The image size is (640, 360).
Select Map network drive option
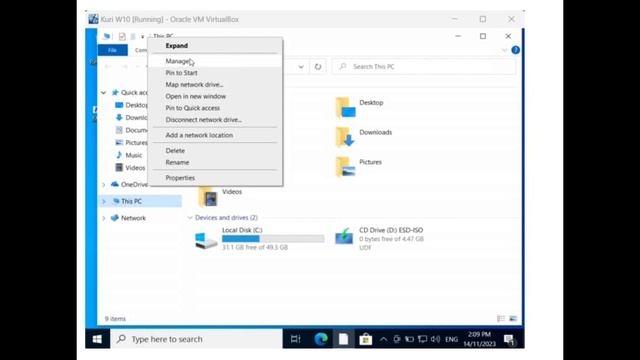194,84
